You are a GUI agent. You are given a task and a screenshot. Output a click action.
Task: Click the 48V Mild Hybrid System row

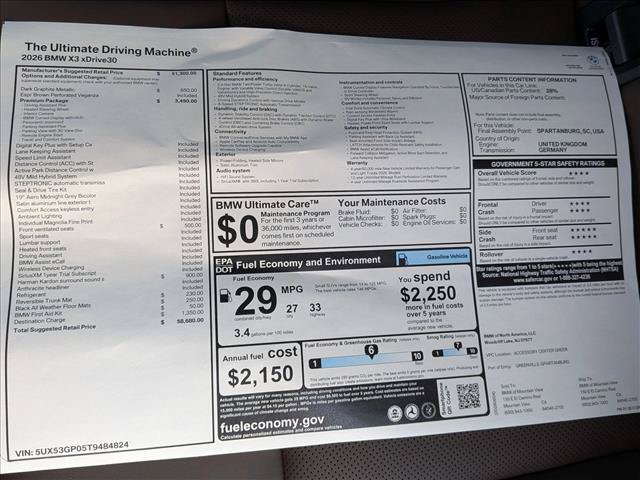[x=107, y=176]
